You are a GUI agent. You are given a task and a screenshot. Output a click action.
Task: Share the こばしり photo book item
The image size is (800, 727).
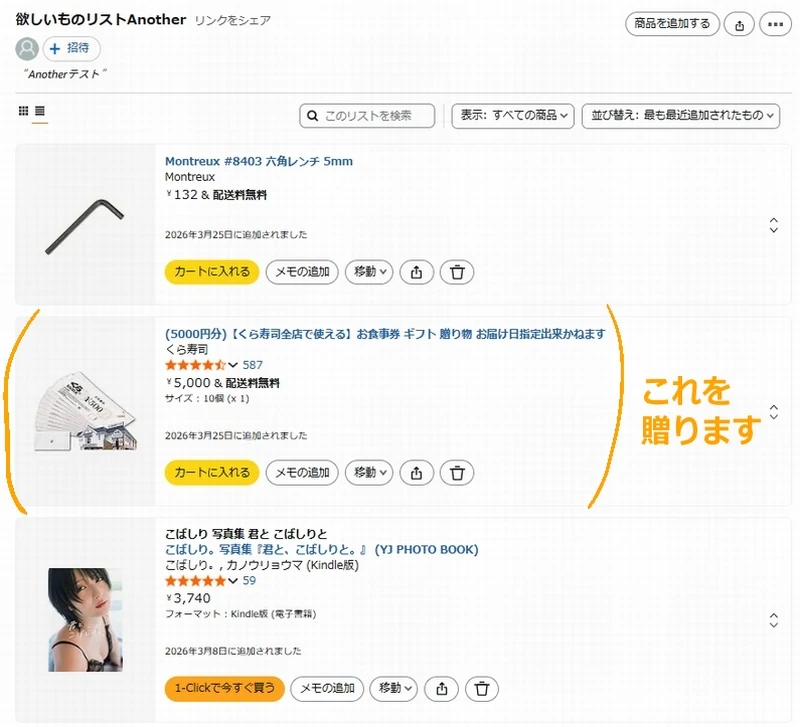point(442,689)
